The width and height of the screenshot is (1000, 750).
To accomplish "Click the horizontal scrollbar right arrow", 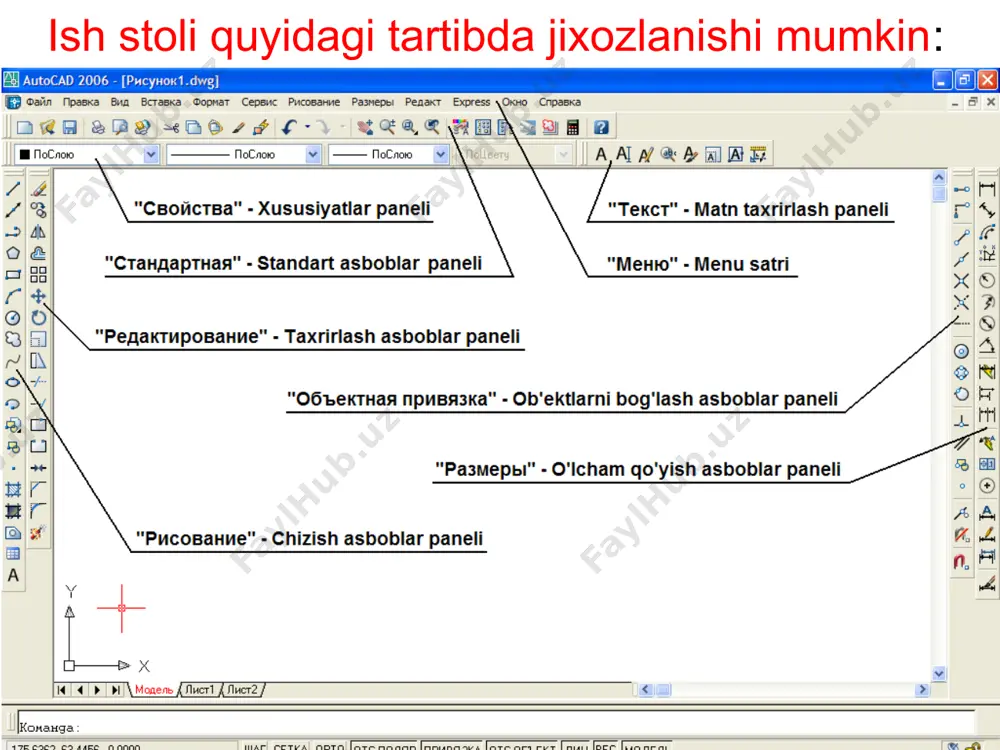I will (922, 689).
